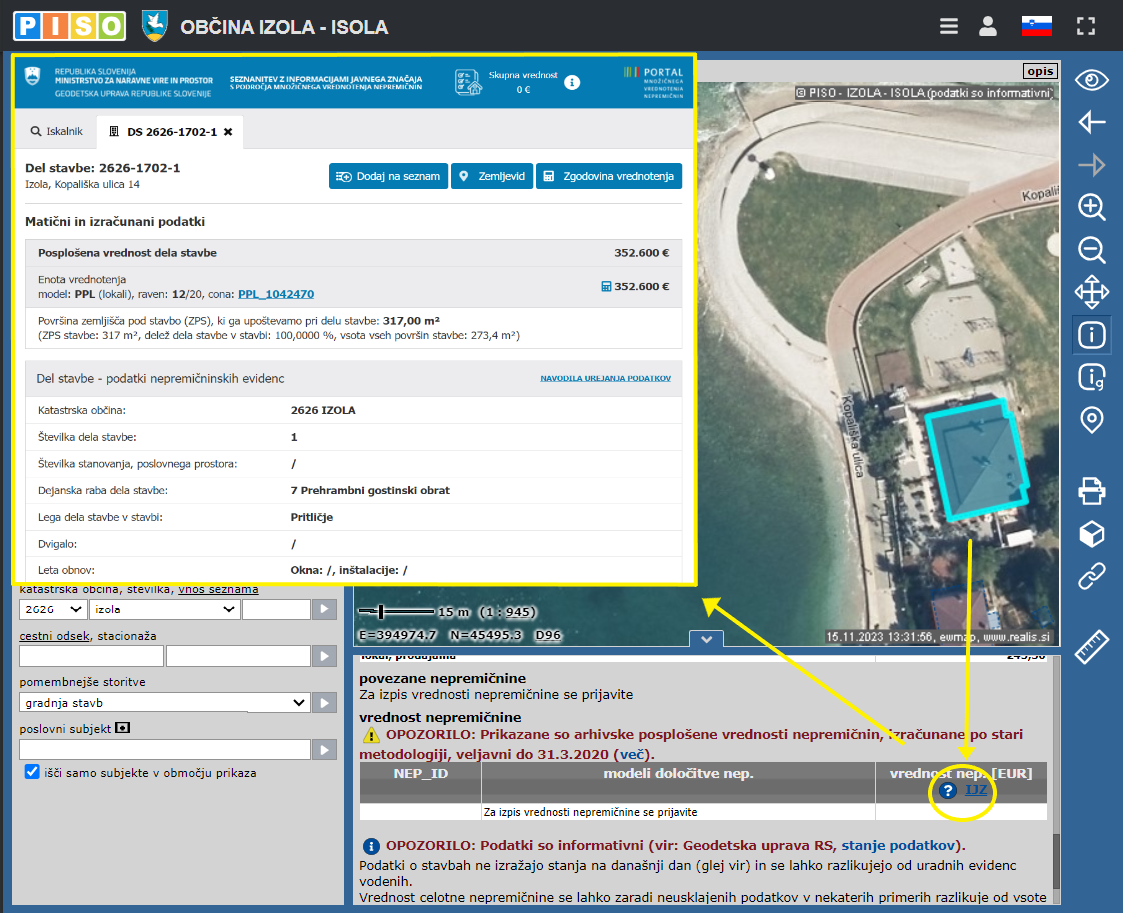Switch to the Iskalnik tab

click(x=57, y=131)
